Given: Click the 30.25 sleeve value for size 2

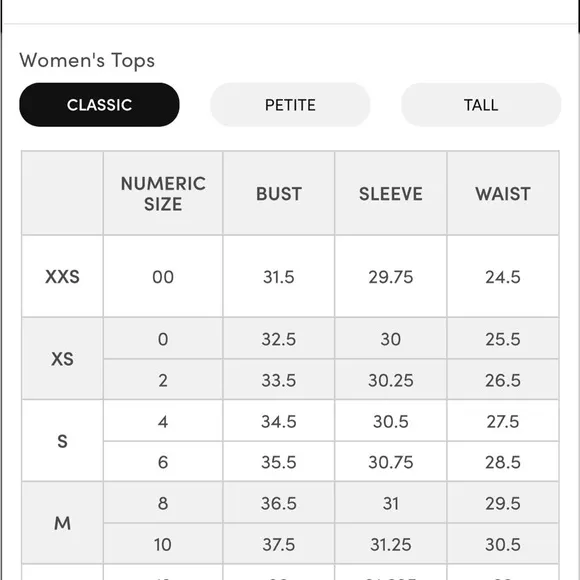Looking at the screenshot, I should [x=391, y=380].
